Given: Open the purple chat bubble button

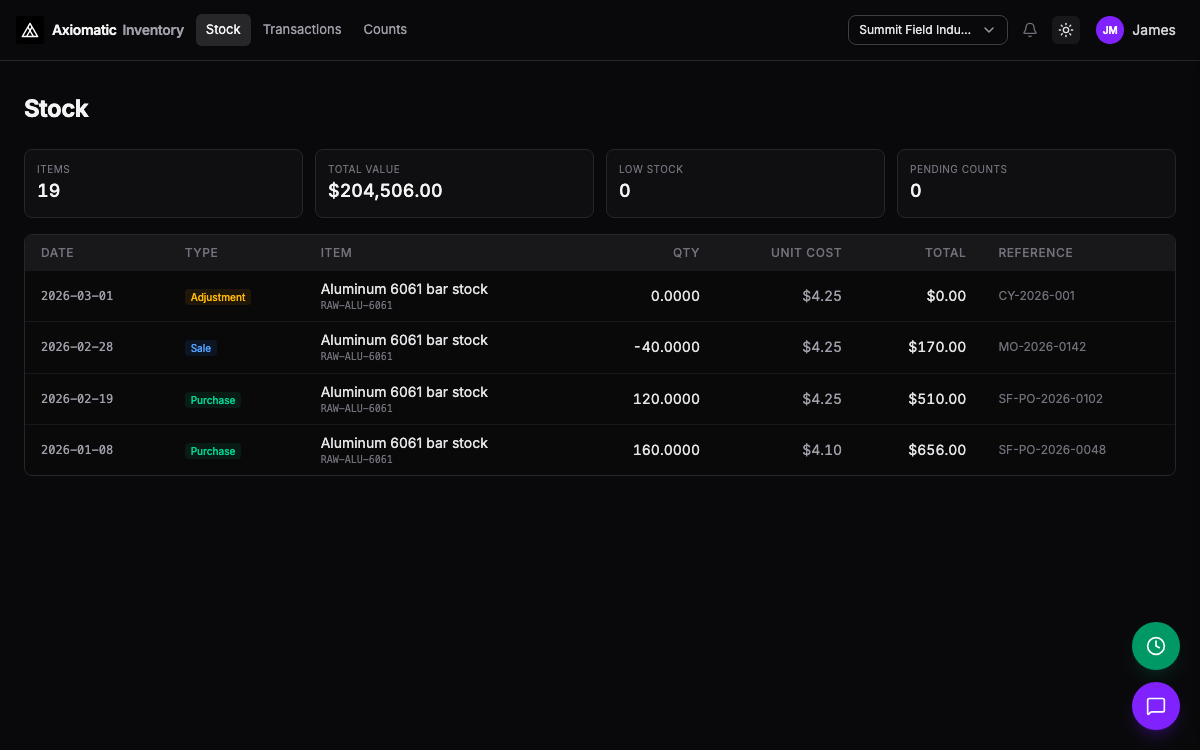Looking at the screenshot, I should coord(1156,706).
